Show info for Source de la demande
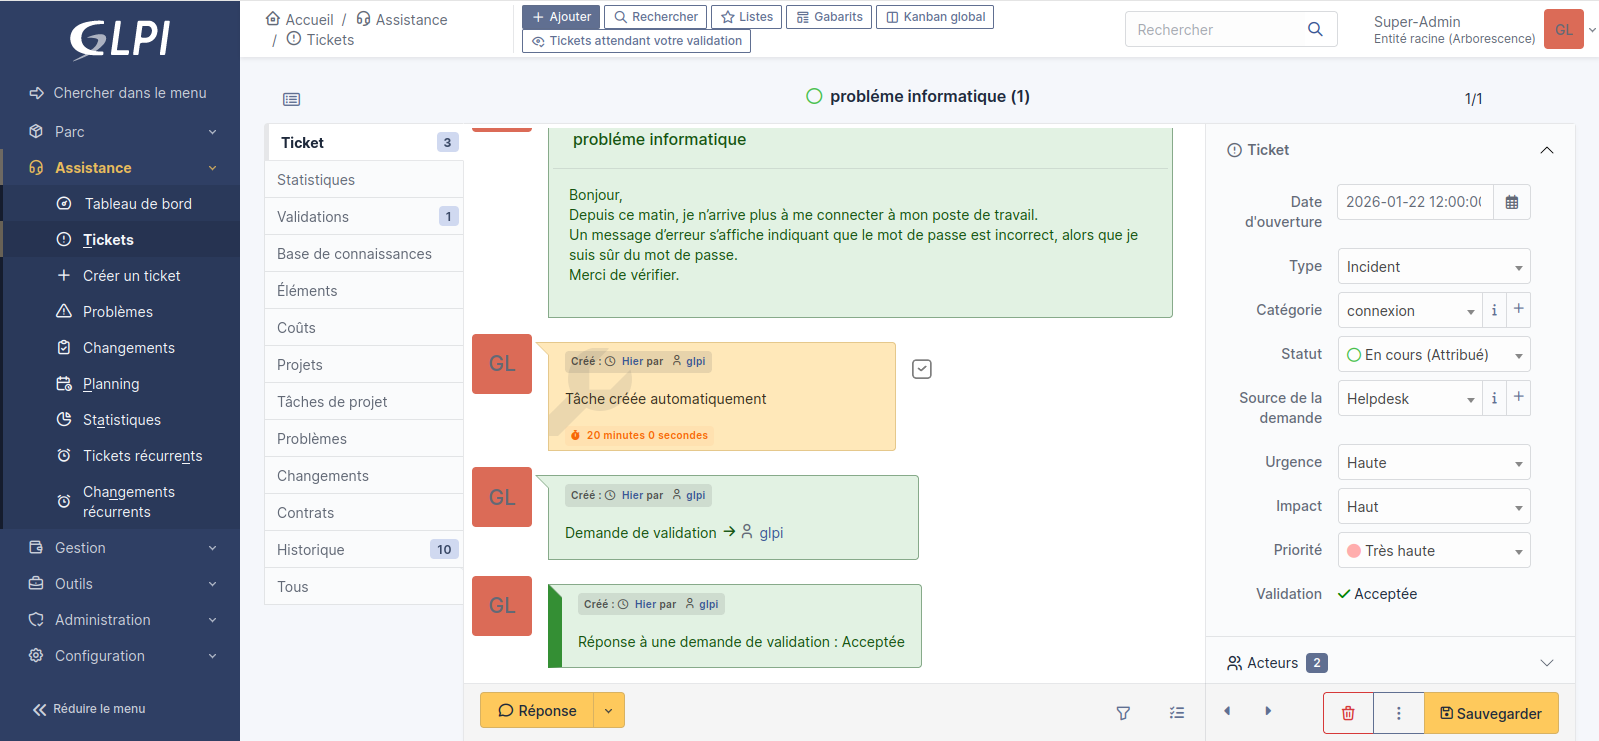 click(1494, 398)
